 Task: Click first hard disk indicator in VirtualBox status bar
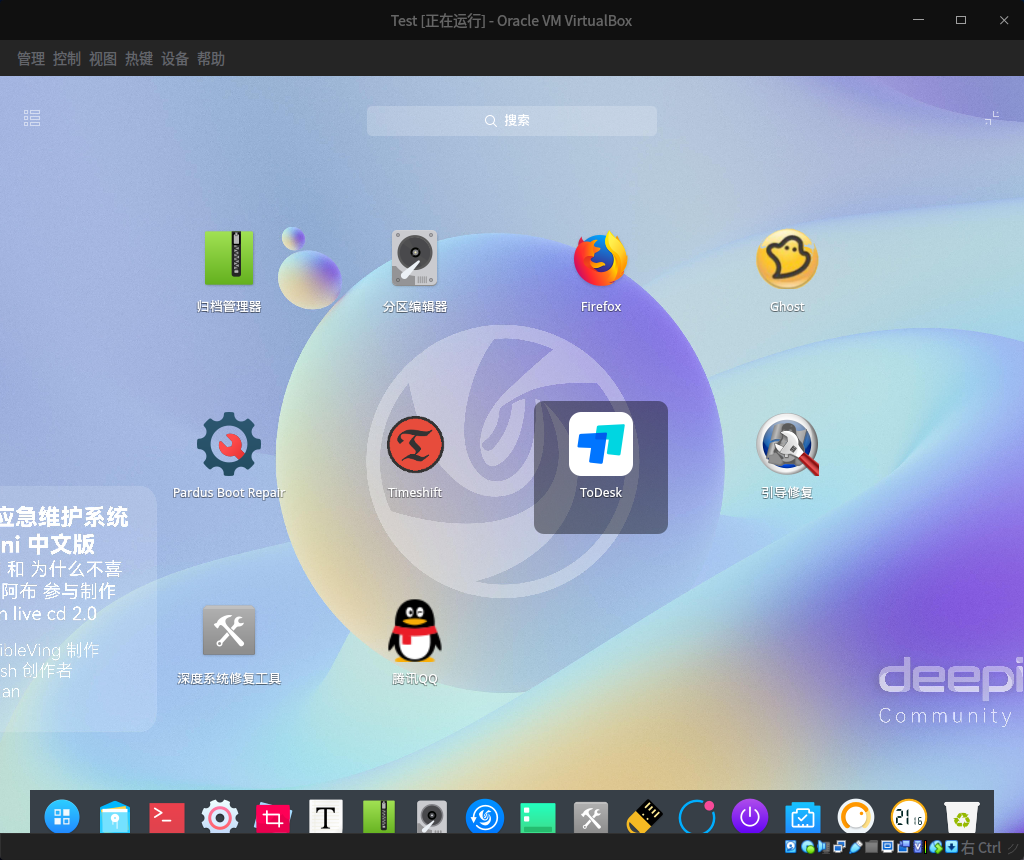click(791, 847)
